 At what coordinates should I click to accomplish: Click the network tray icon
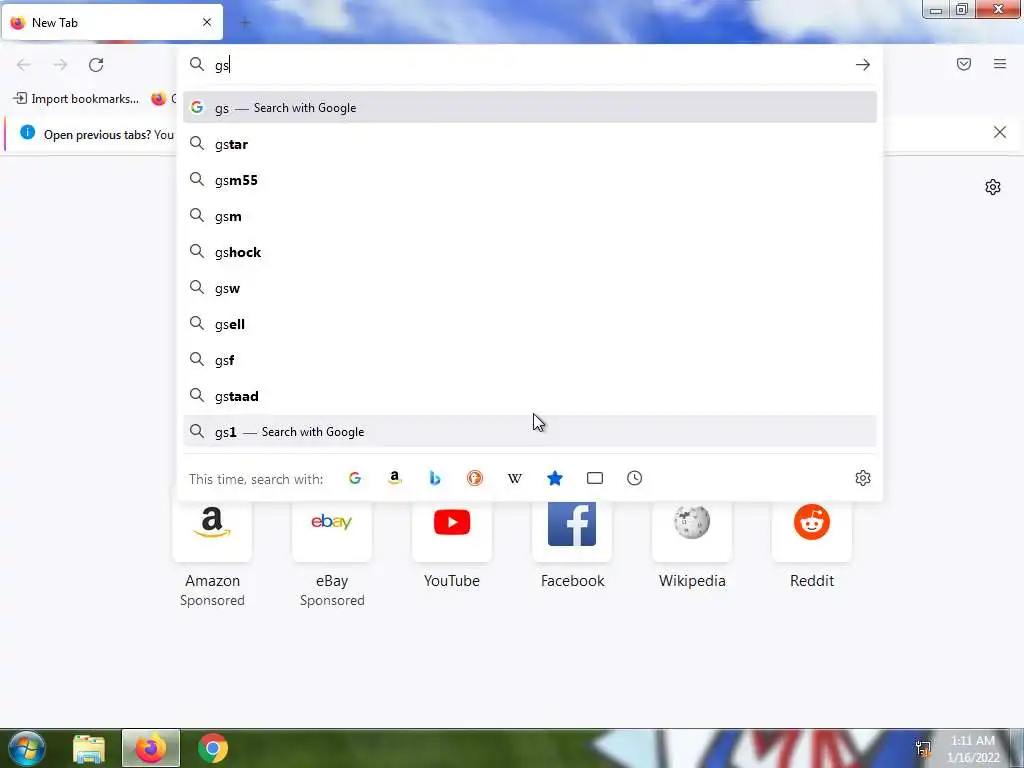(x=923, y=748)
